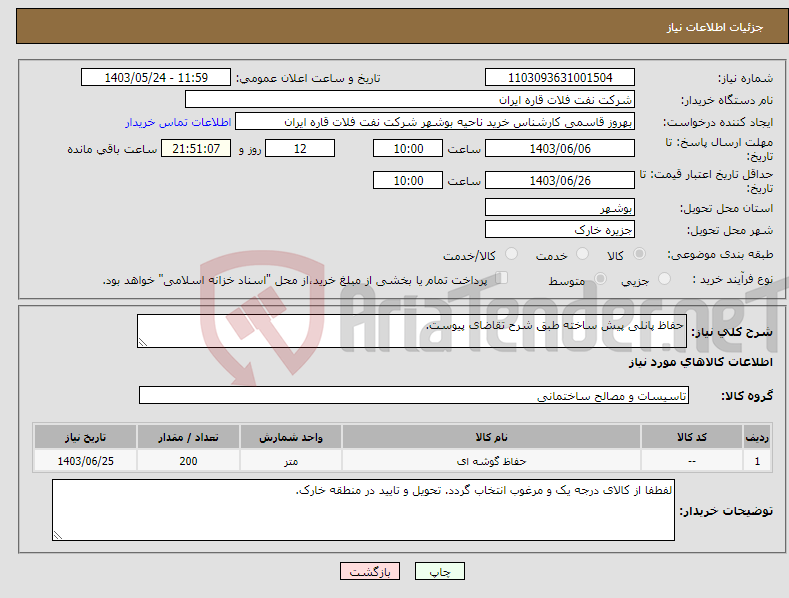789x598 pixels.
Task: Click the response deadline date 1403/06/06
Action: click(x=560, y=148)
